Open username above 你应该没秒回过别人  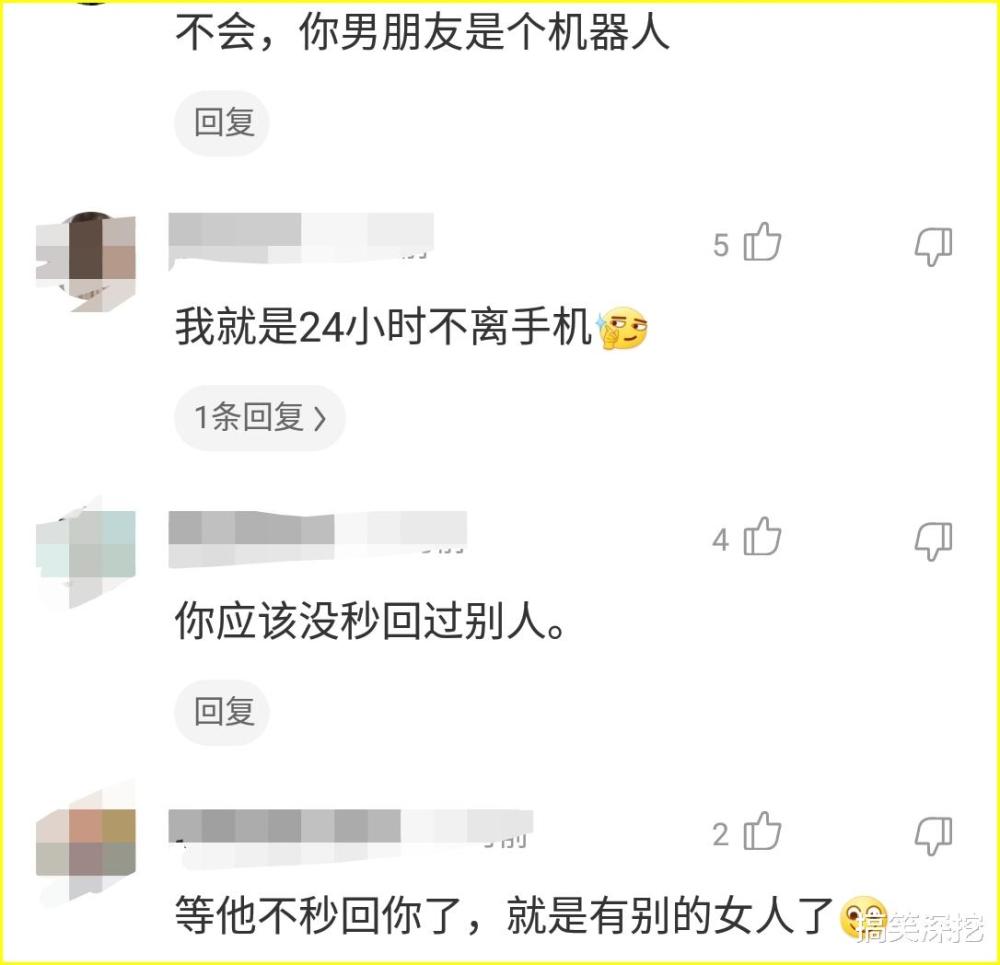(318, 538)
